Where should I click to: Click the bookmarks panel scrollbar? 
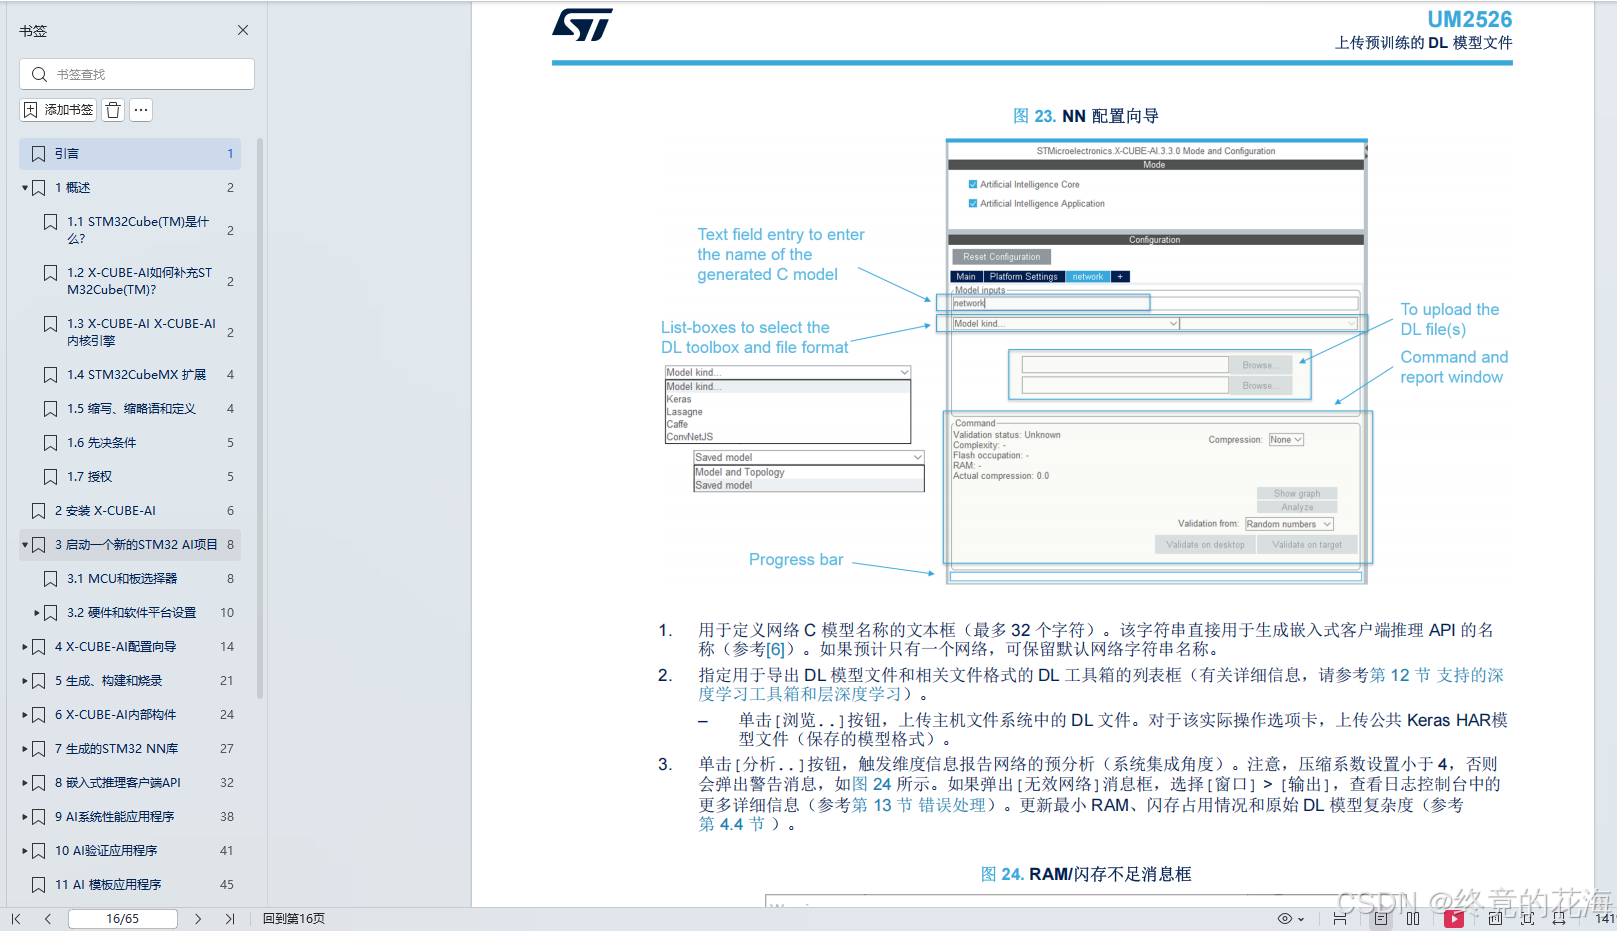[260, 420]
